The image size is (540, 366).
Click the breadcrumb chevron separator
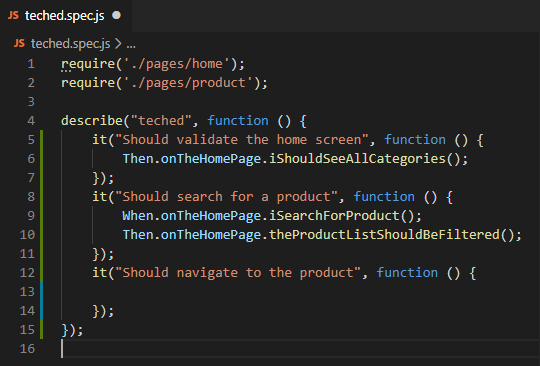[x=118, y=44]
